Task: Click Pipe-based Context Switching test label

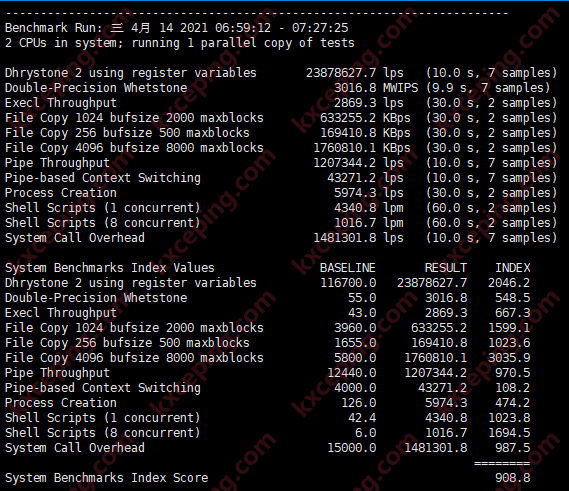Action: click(x=103, y=178)
